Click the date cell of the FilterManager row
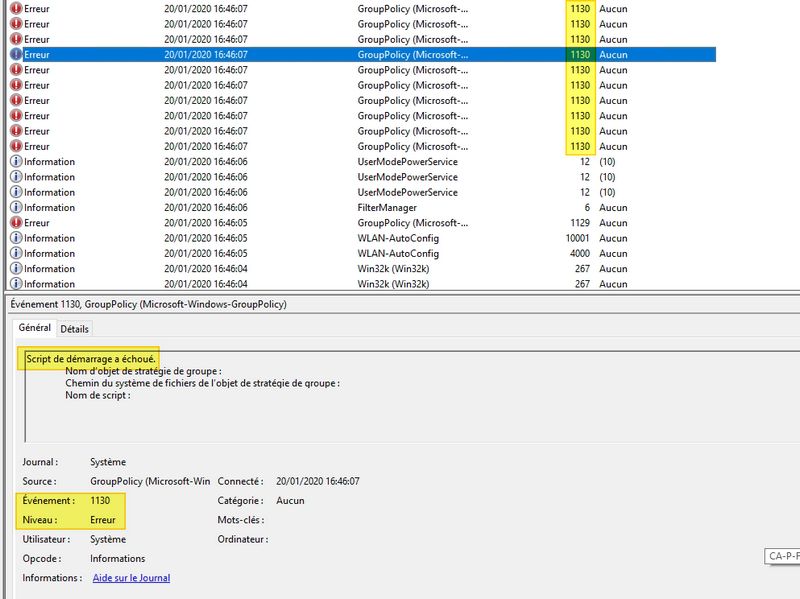The image size is (800, 599). tap(206, 208)
